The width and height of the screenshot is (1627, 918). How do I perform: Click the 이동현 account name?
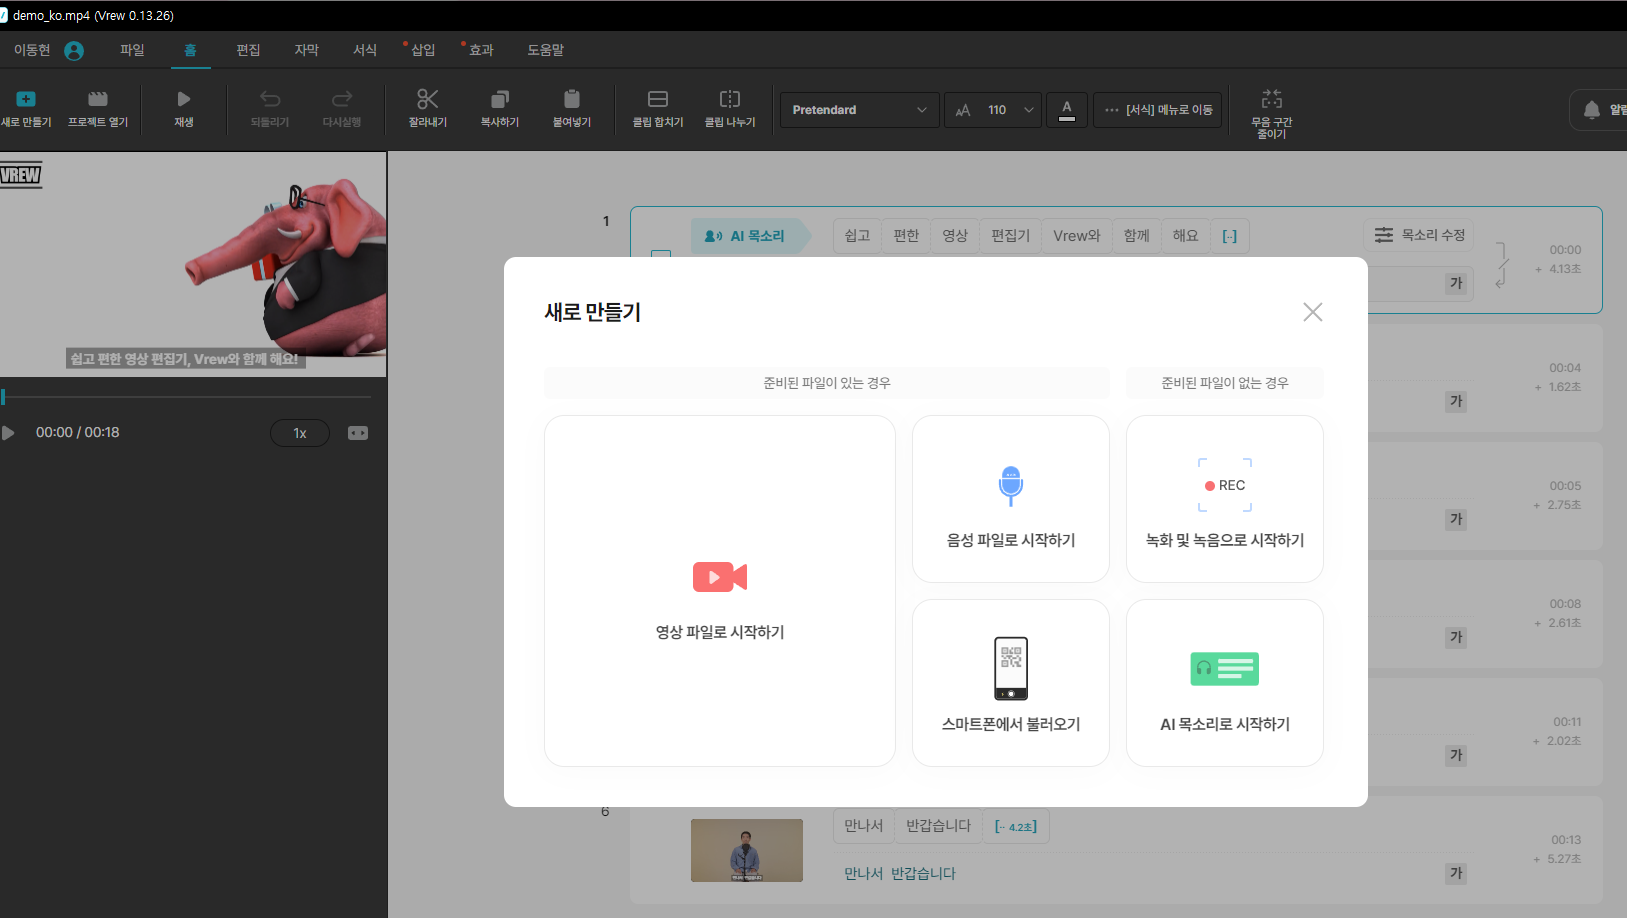click(32, 50)
